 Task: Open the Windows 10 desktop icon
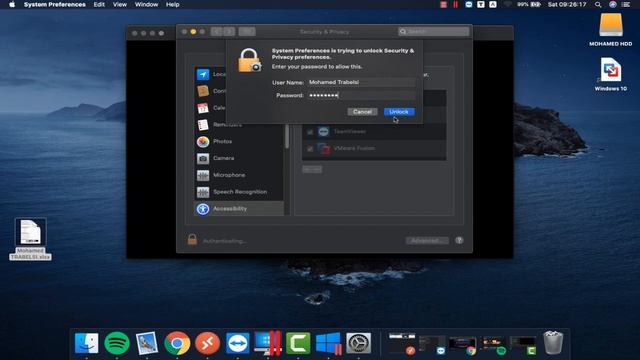611,74
